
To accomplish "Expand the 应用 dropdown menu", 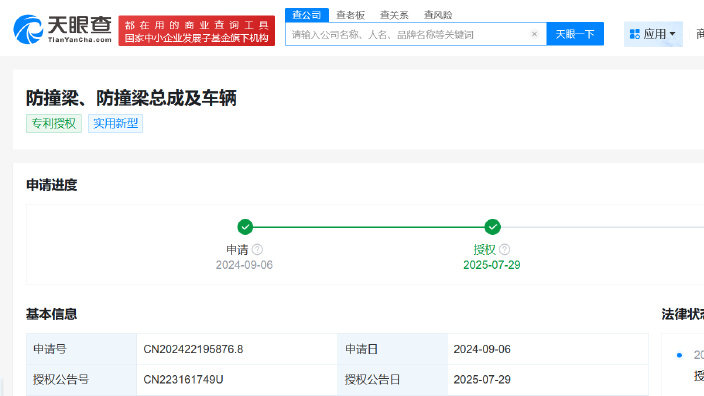I will tap(653, 34).
